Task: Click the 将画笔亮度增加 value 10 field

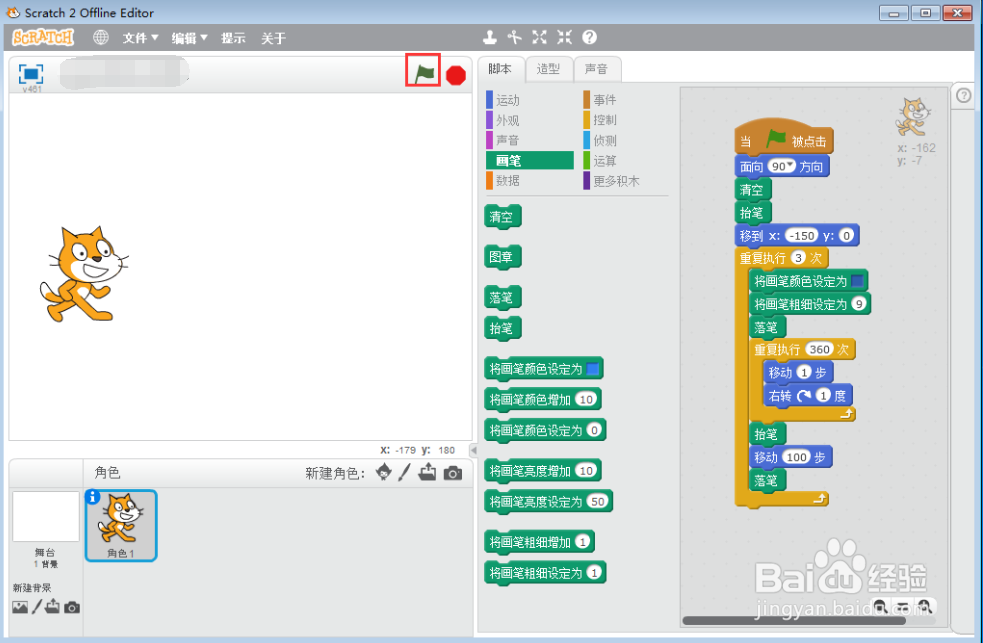Action: point(586,471)
